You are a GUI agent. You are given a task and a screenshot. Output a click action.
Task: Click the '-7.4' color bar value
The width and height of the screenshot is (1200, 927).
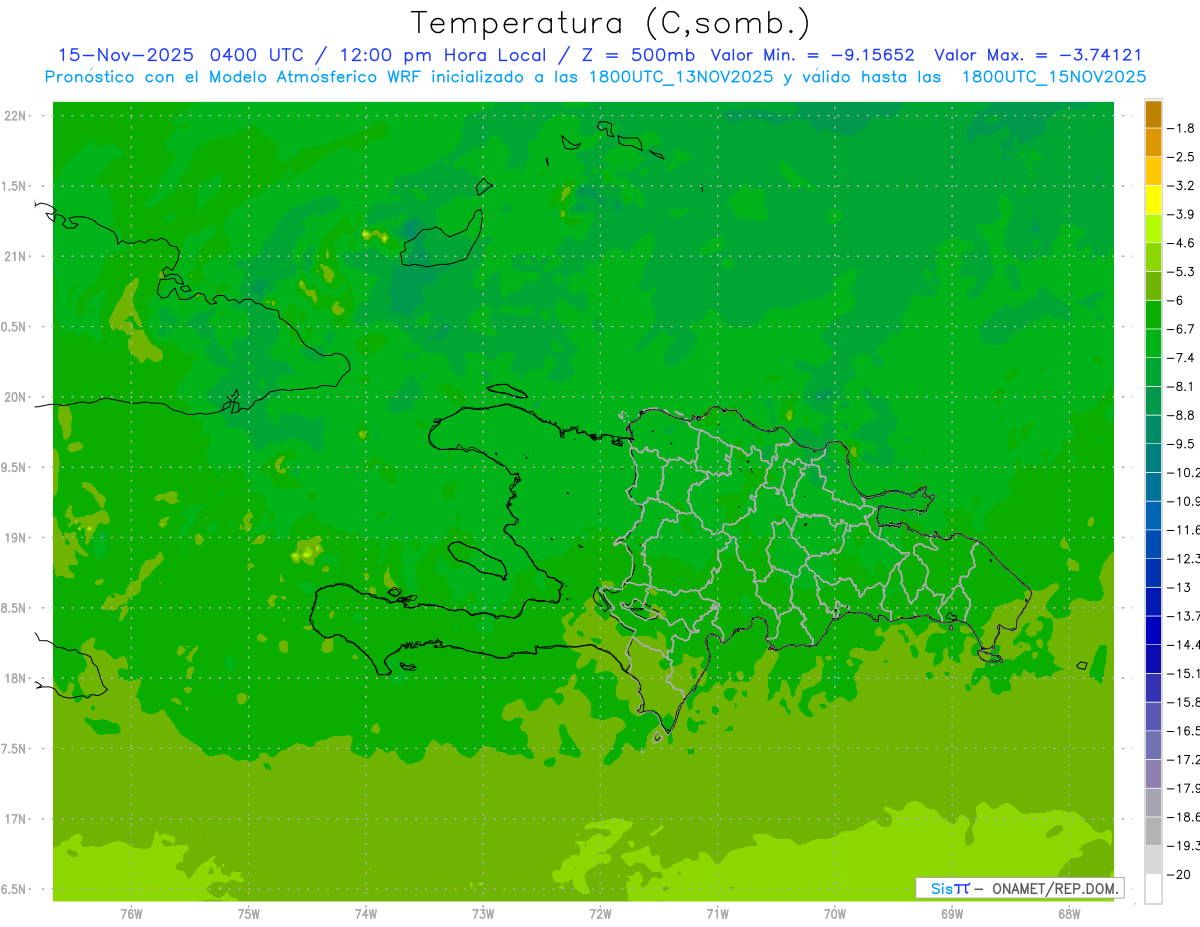[1180, 358]
